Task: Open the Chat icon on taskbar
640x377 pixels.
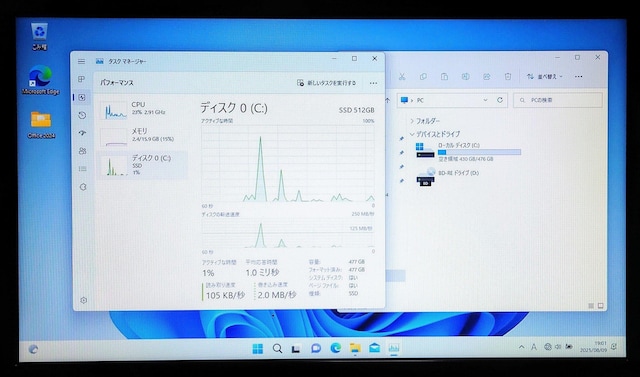Action: tap(316, 348)
